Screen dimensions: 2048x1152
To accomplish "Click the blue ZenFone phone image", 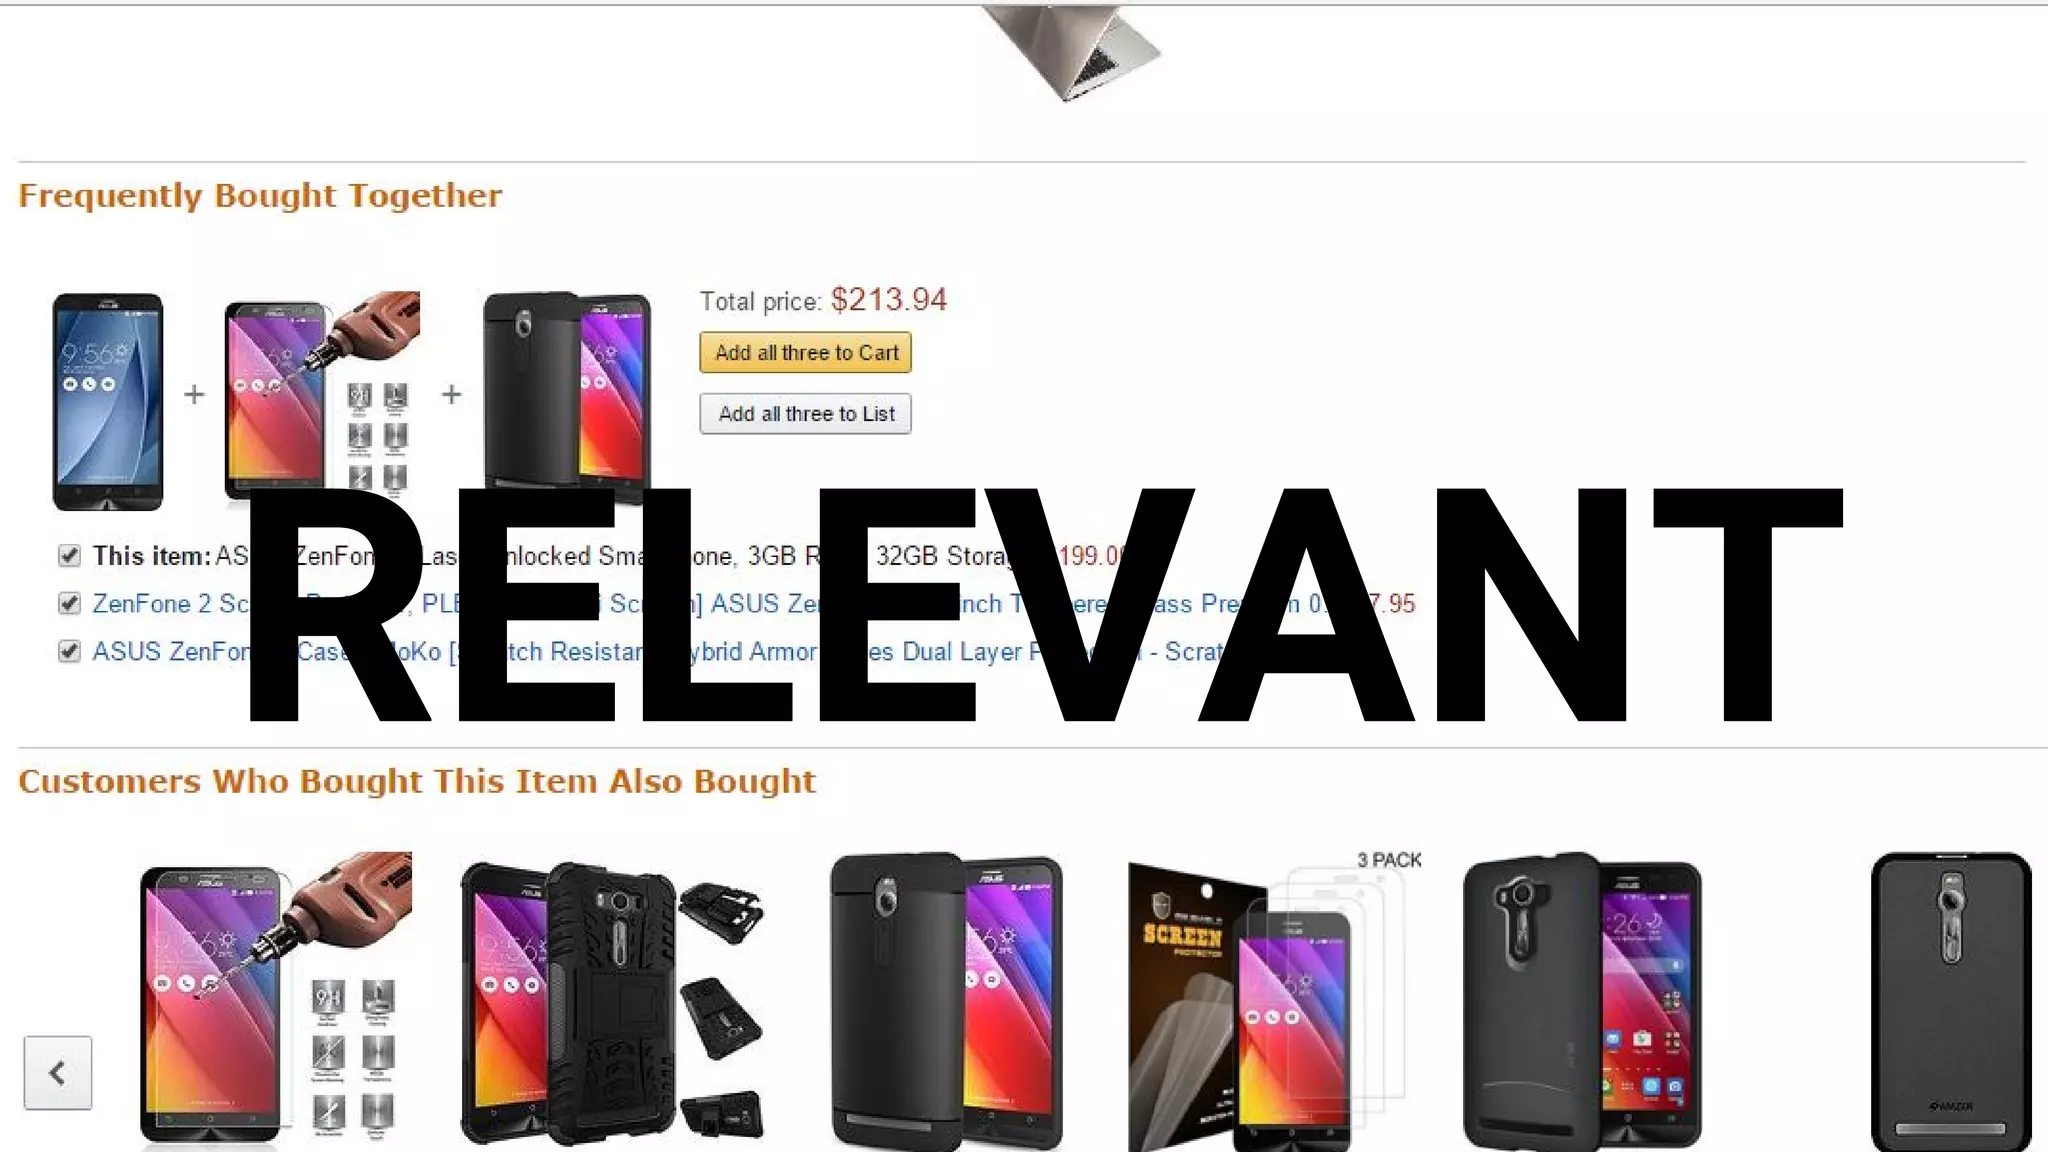I will [x=108, y=401].
